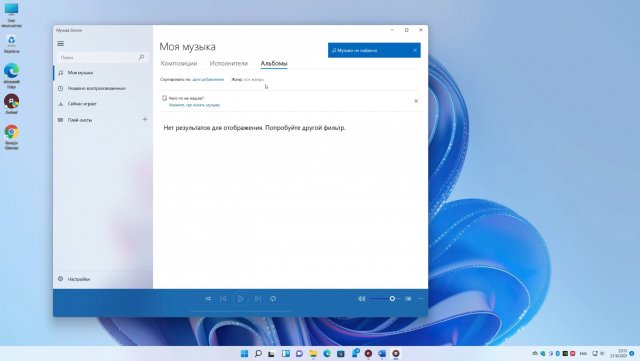
Task: Open mini player view icon
Action: pyautogui.click(x=408, y=299)
